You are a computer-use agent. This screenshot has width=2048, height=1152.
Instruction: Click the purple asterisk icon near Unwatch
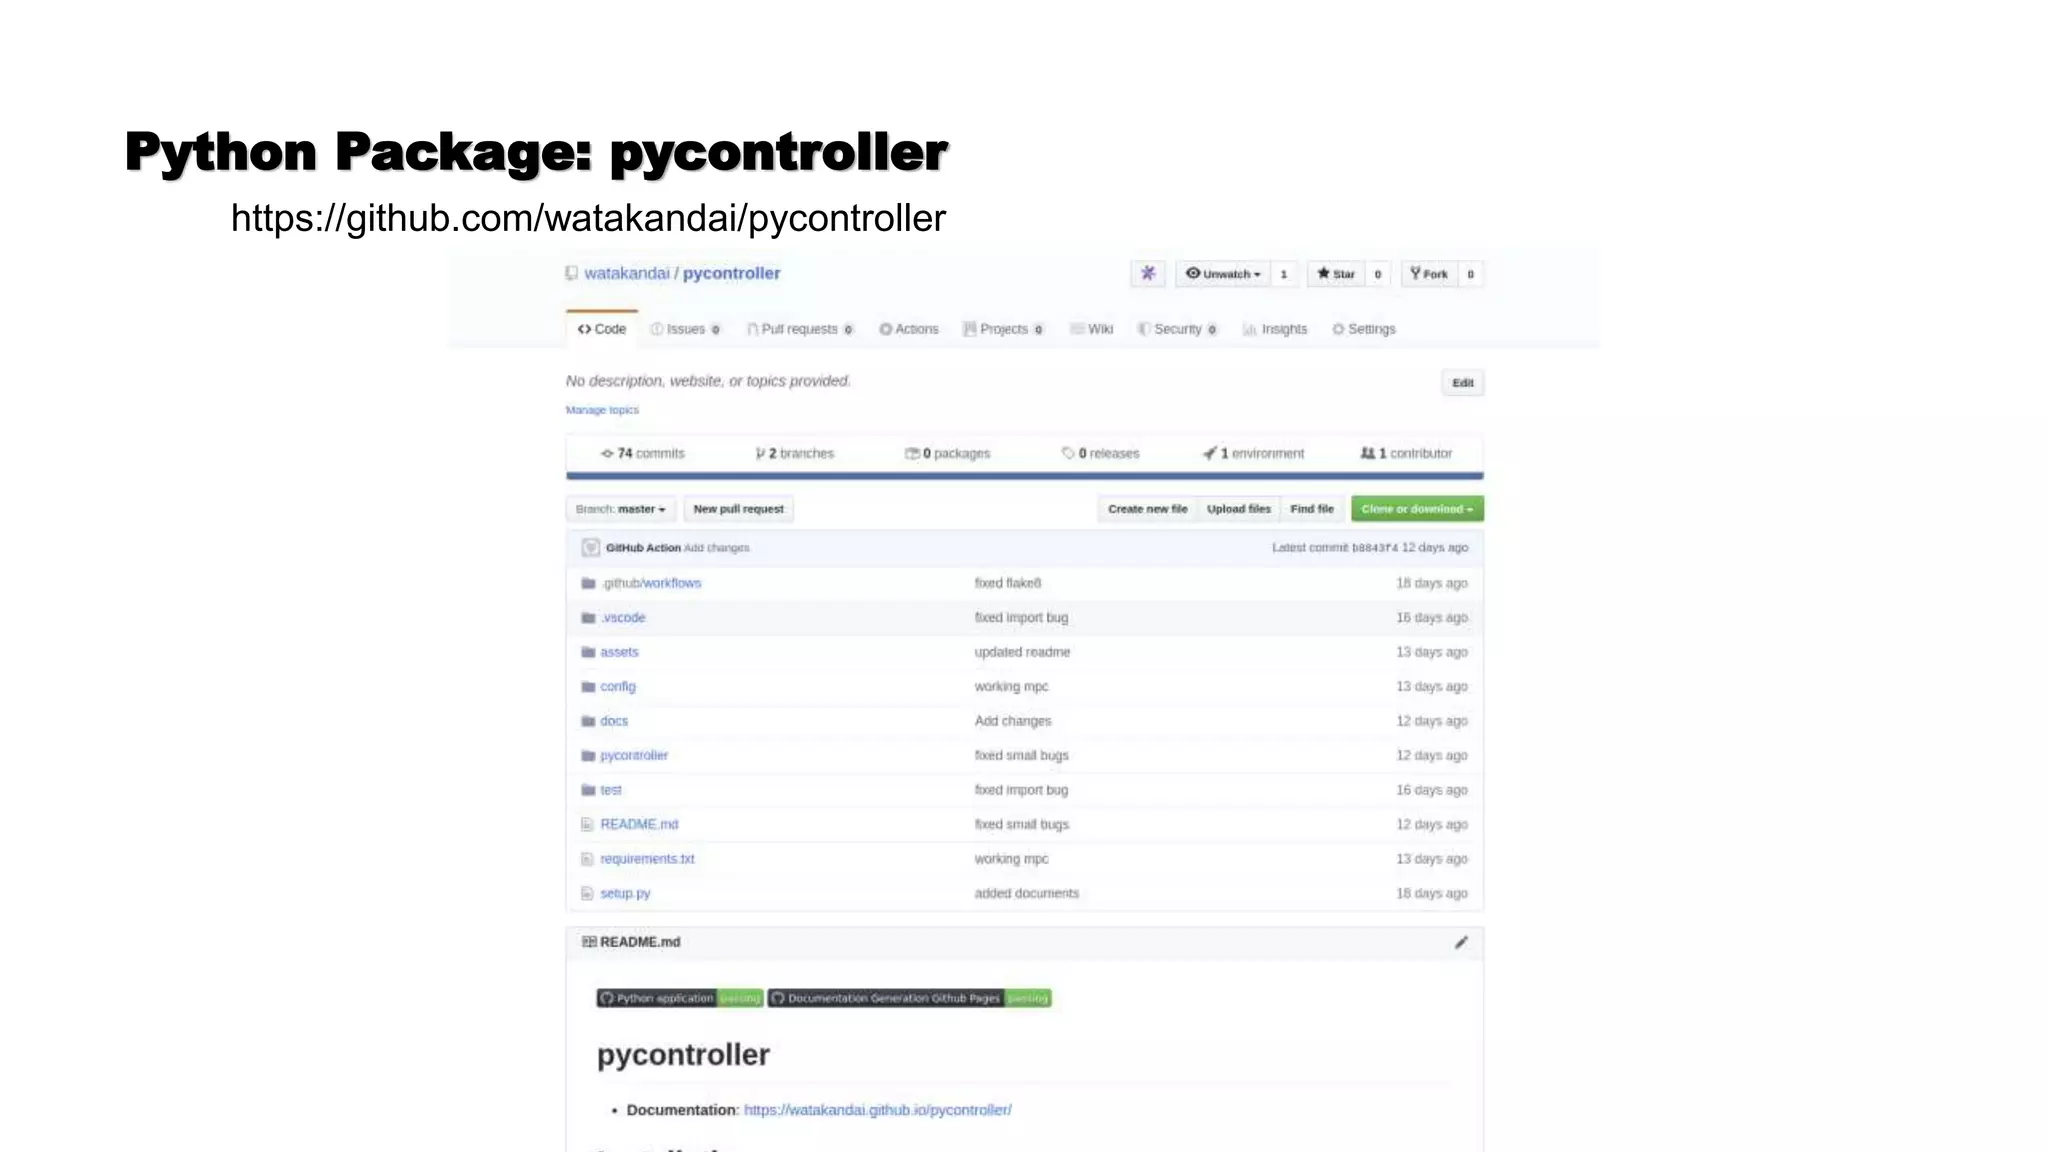(x=1148, y=273)
